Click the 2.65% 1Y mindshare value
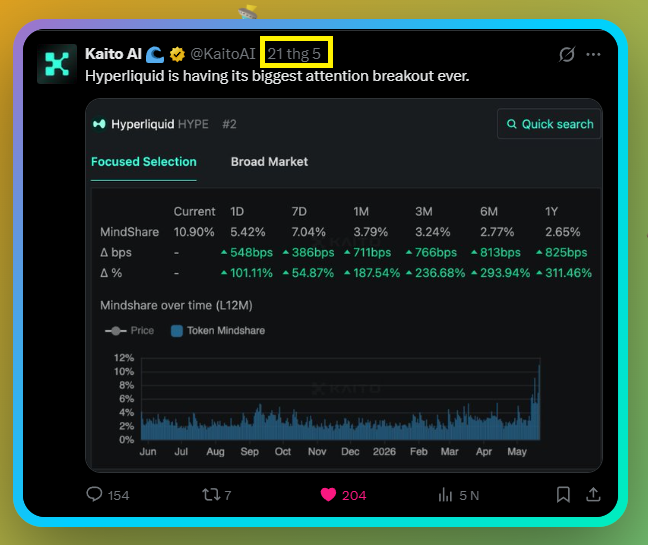The width and height of the screenshot is (648, 545). 562,232
